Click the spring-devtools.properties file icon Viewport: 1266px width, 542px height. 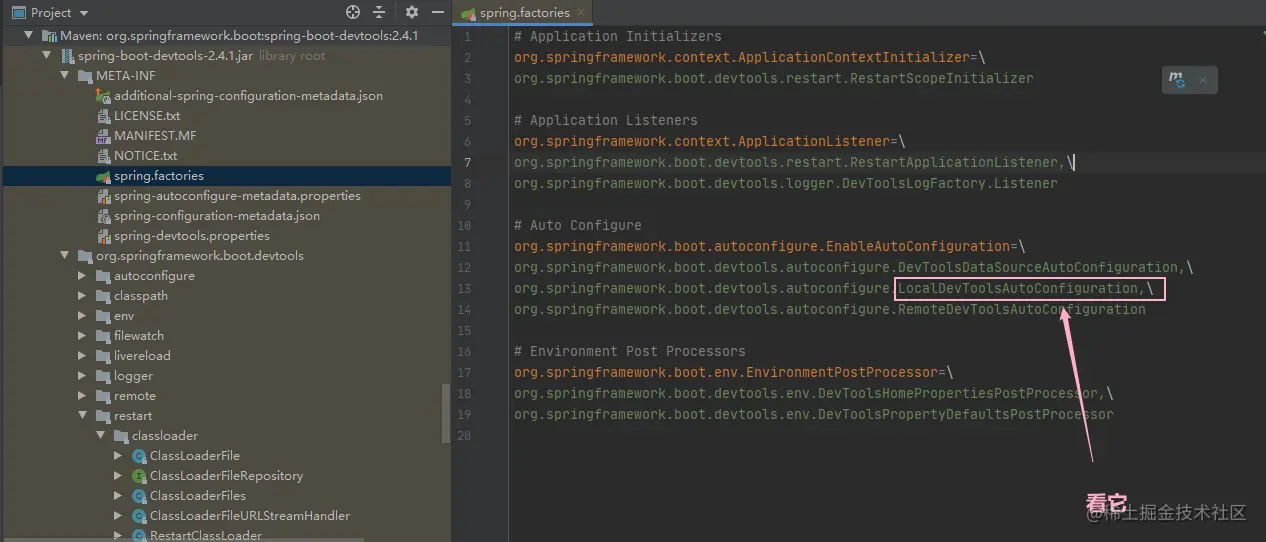[x=103, y=236]
